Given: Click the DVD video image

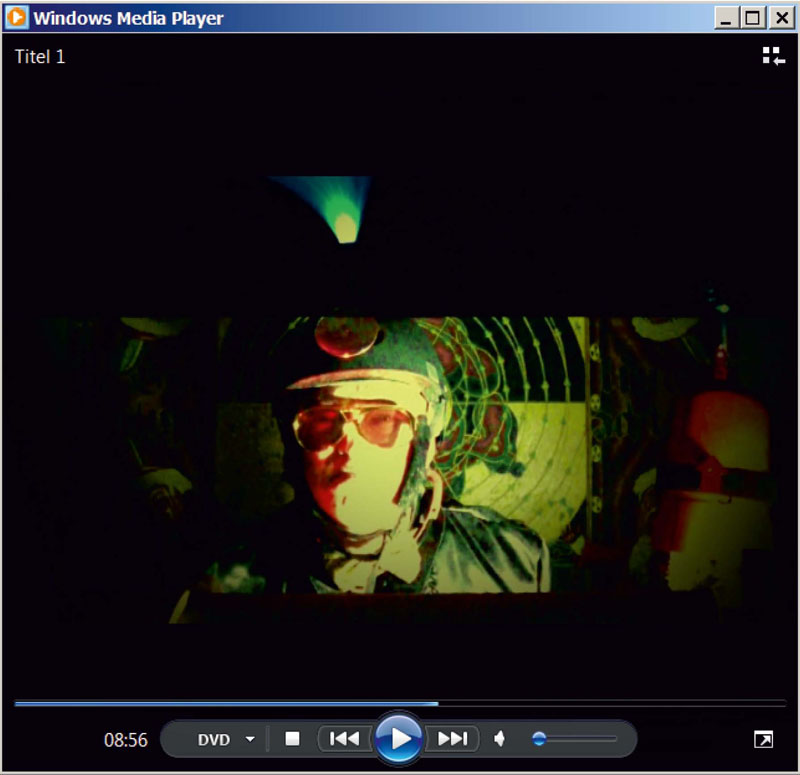Looking at the screenshot, I should (400, 398).
